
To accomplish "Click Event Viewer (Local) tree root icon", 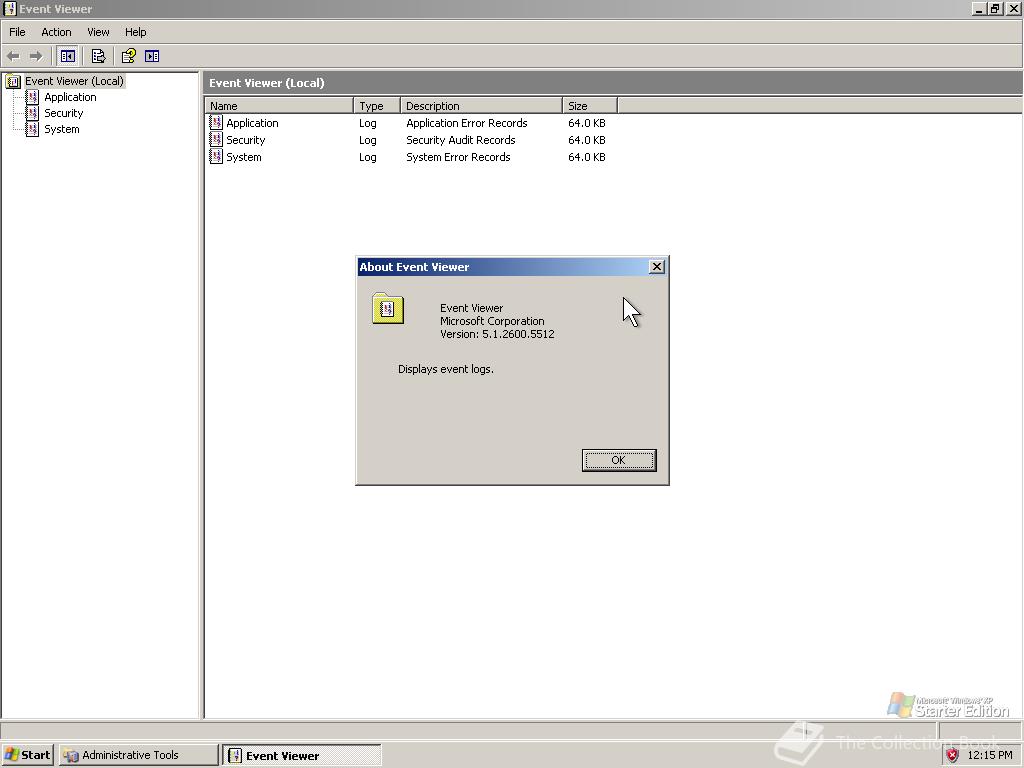I will (13, 81).
